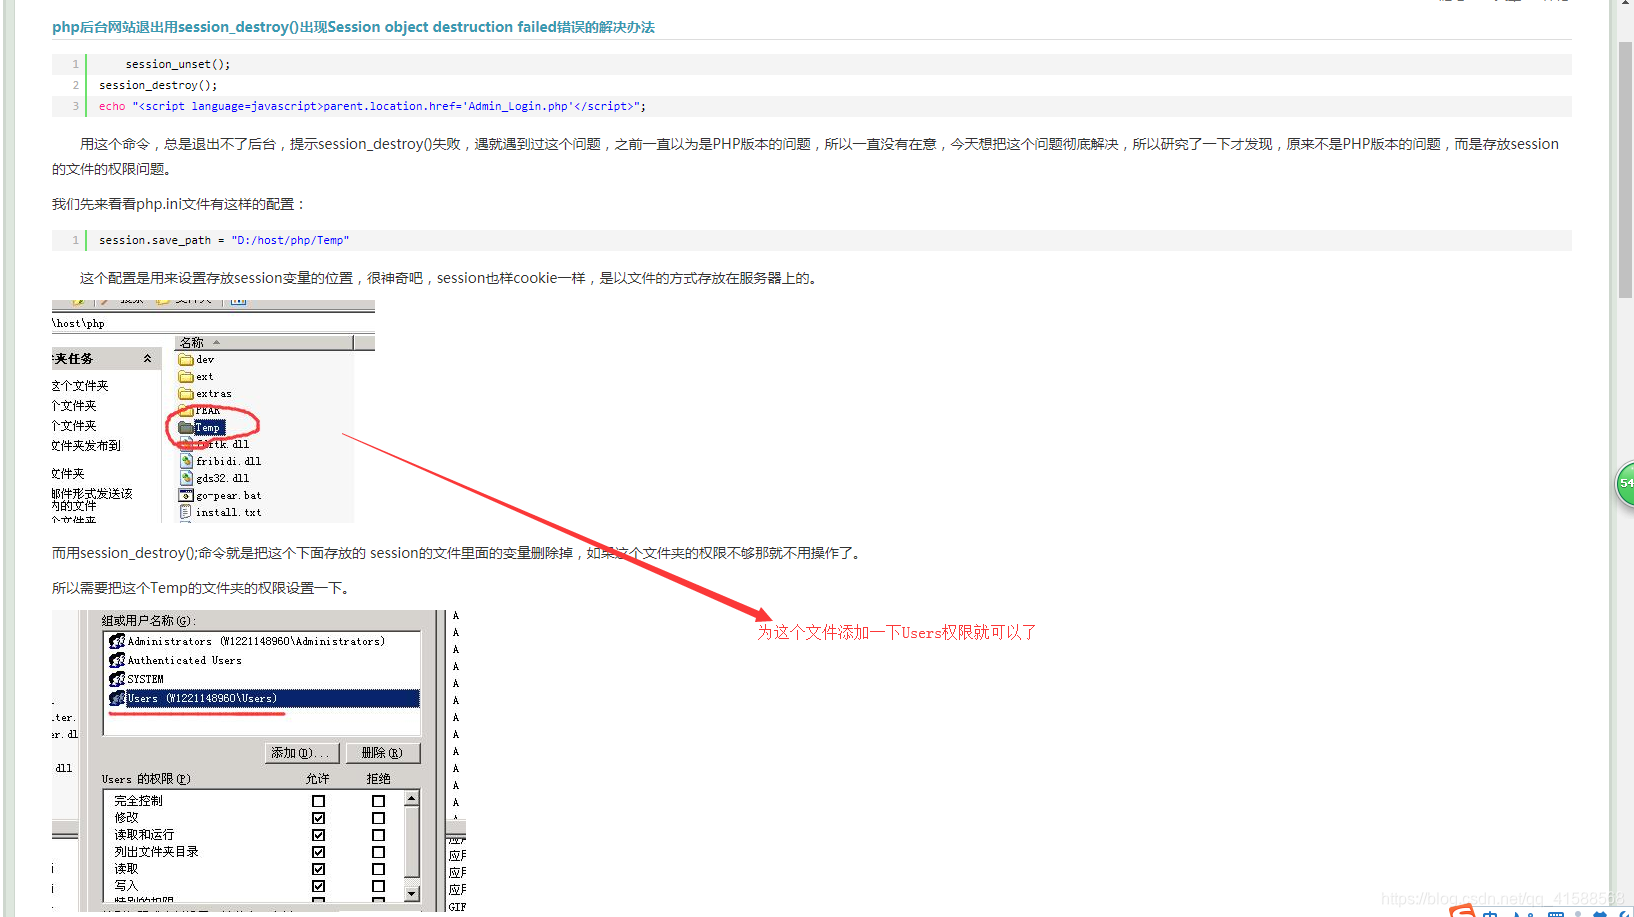Viewport: 1634px width, 917px height.
Task: Open the session_destroy article title link
Action: [x=352, y=27]
